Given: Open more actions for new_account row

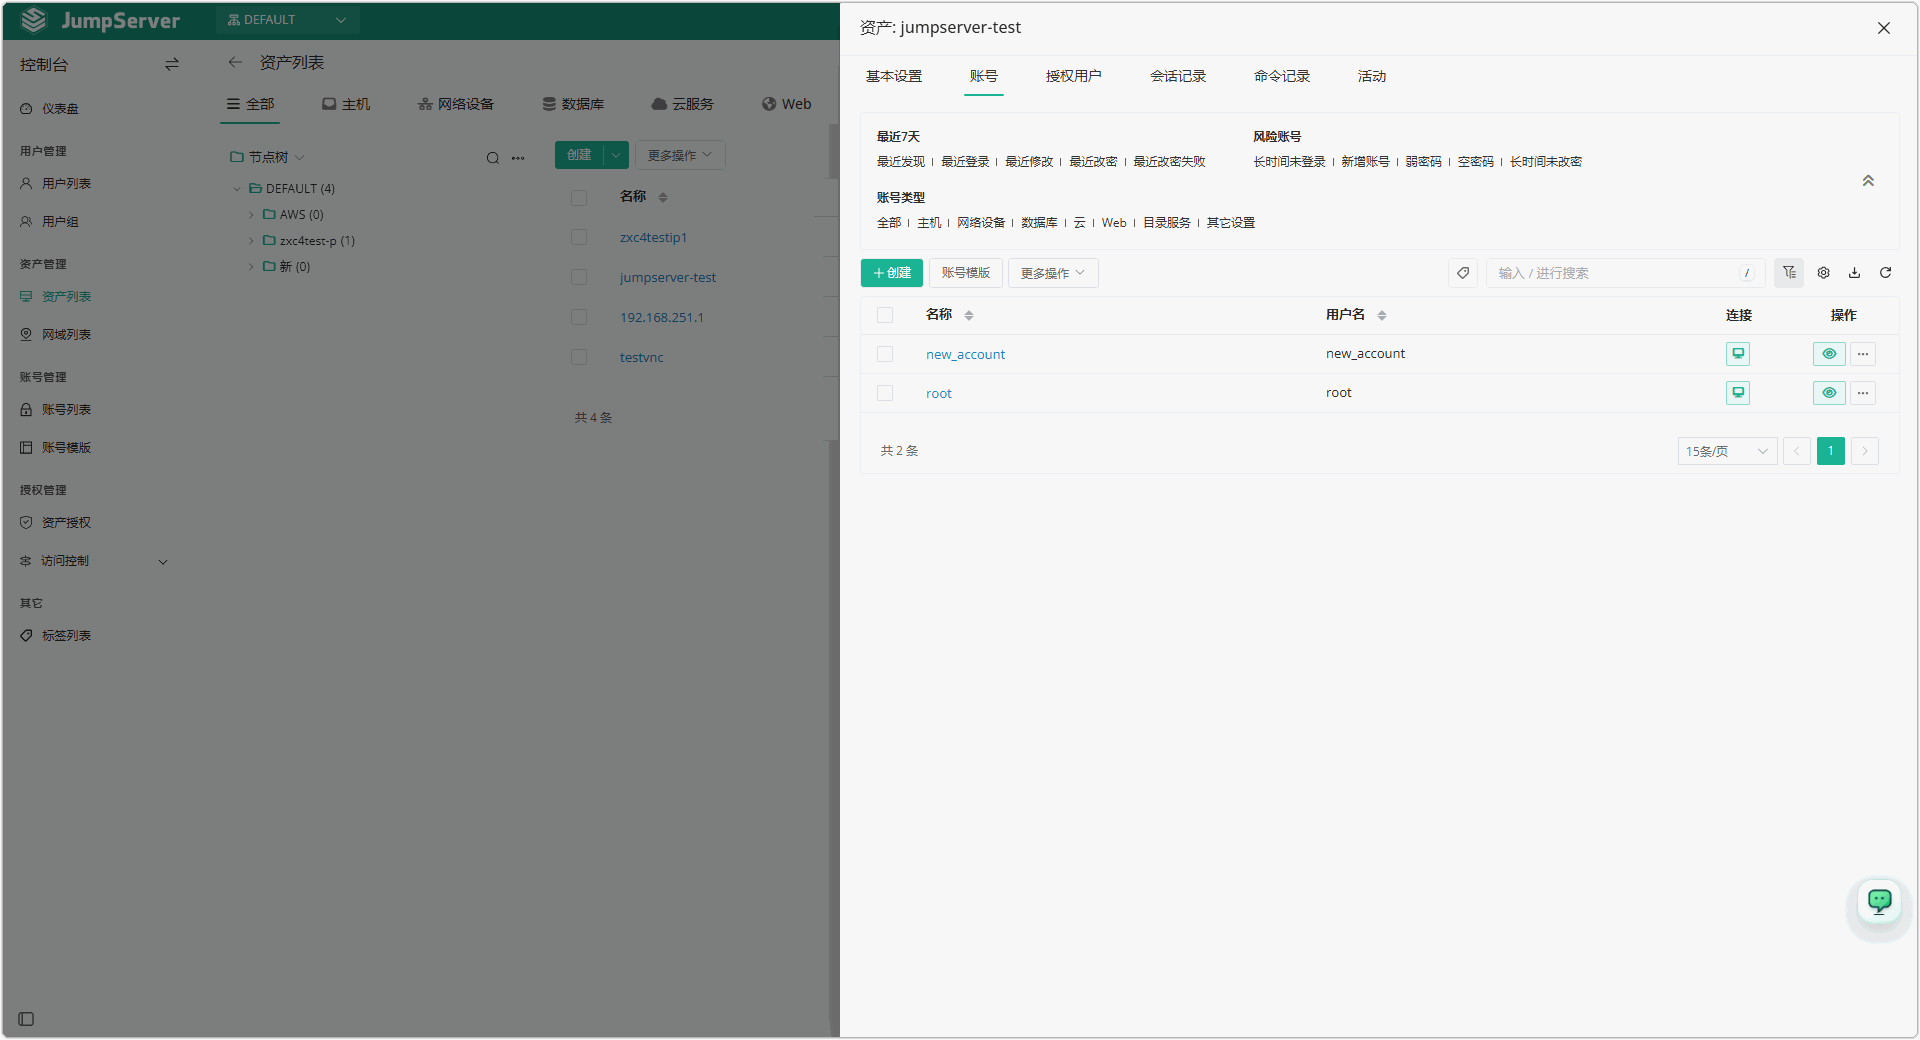Looking at the screenshot, I should 1863,354.
